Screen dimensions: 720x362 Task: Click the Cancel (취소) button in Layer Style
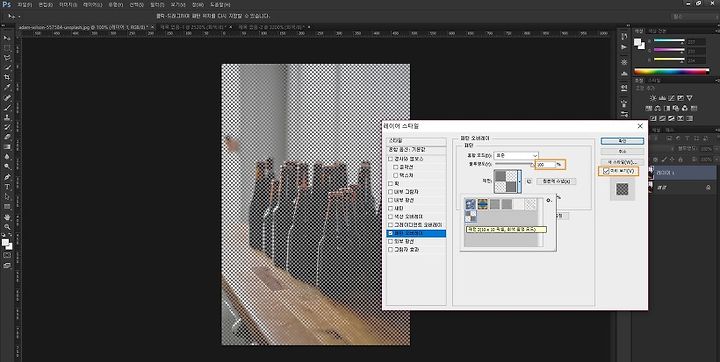pyautogui.click(x=622, y=151)
